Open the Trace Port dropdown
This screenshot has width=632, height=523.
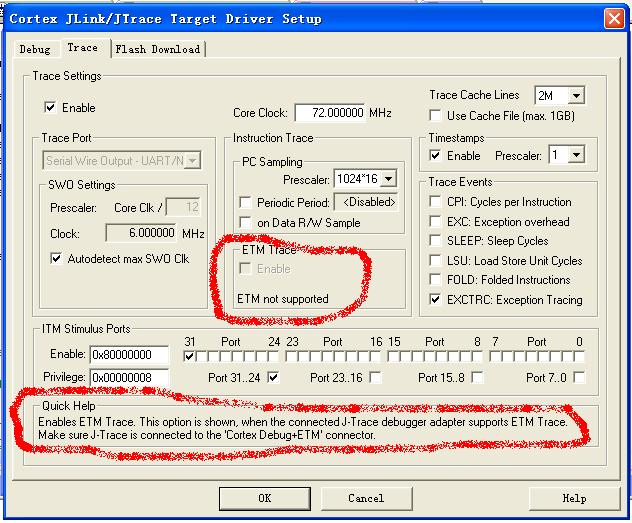click(x=122, y=161)
